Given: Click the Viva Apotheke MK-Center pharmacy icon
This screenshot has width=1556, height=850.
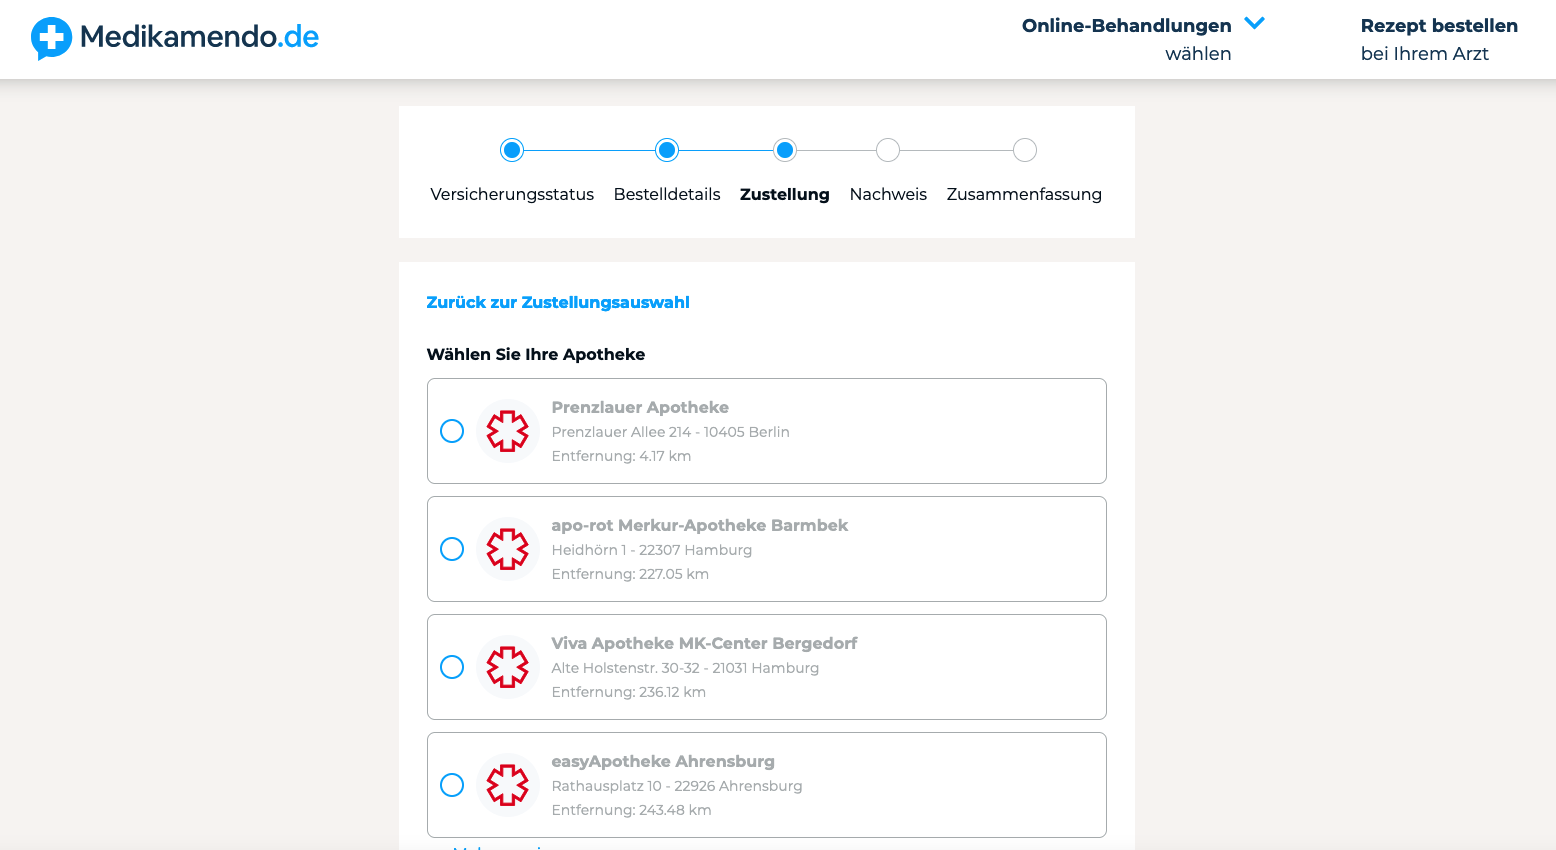Looking at the screenshot, I should [507, 667].
